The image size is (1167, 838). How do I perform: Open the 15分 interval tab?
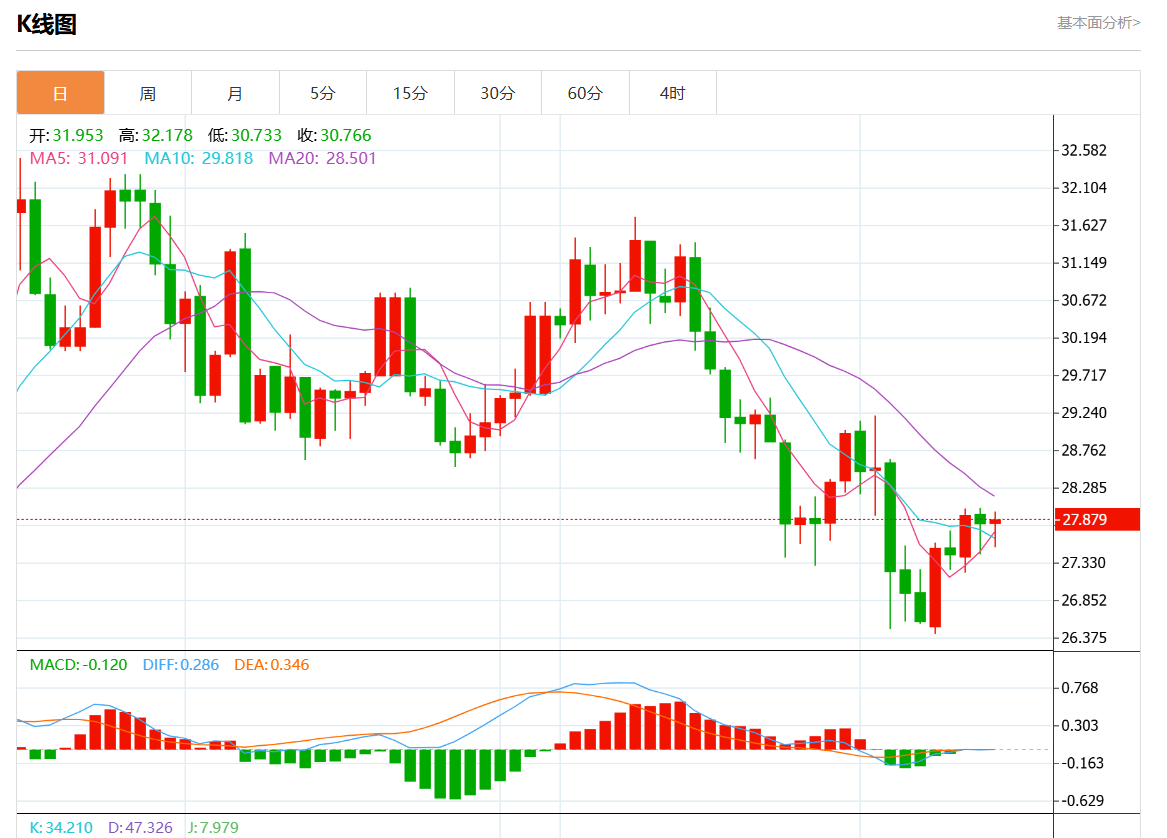tap(410, 94)
